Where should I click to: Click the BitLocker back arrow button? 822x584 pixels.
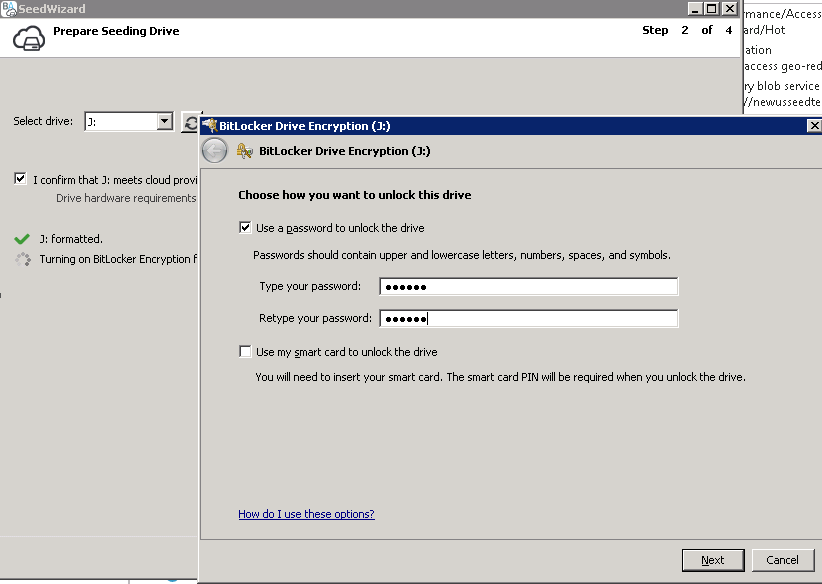pos(214,151)
